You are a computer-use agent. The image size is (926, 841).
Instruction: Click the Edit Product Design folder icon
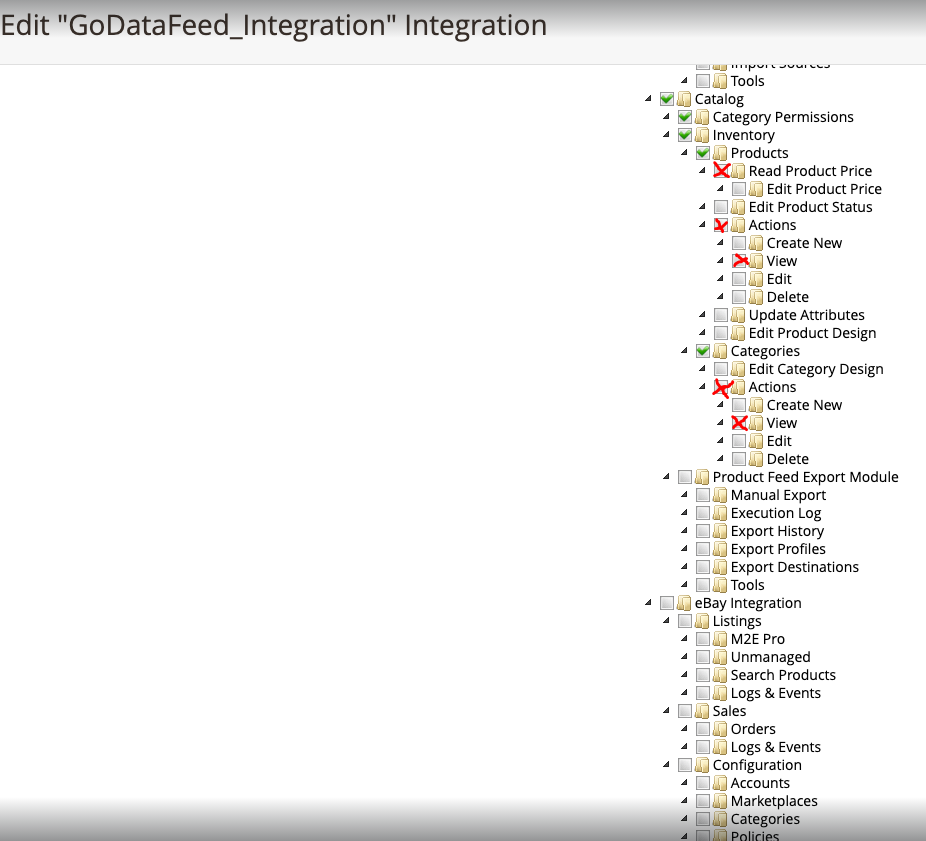738,333
